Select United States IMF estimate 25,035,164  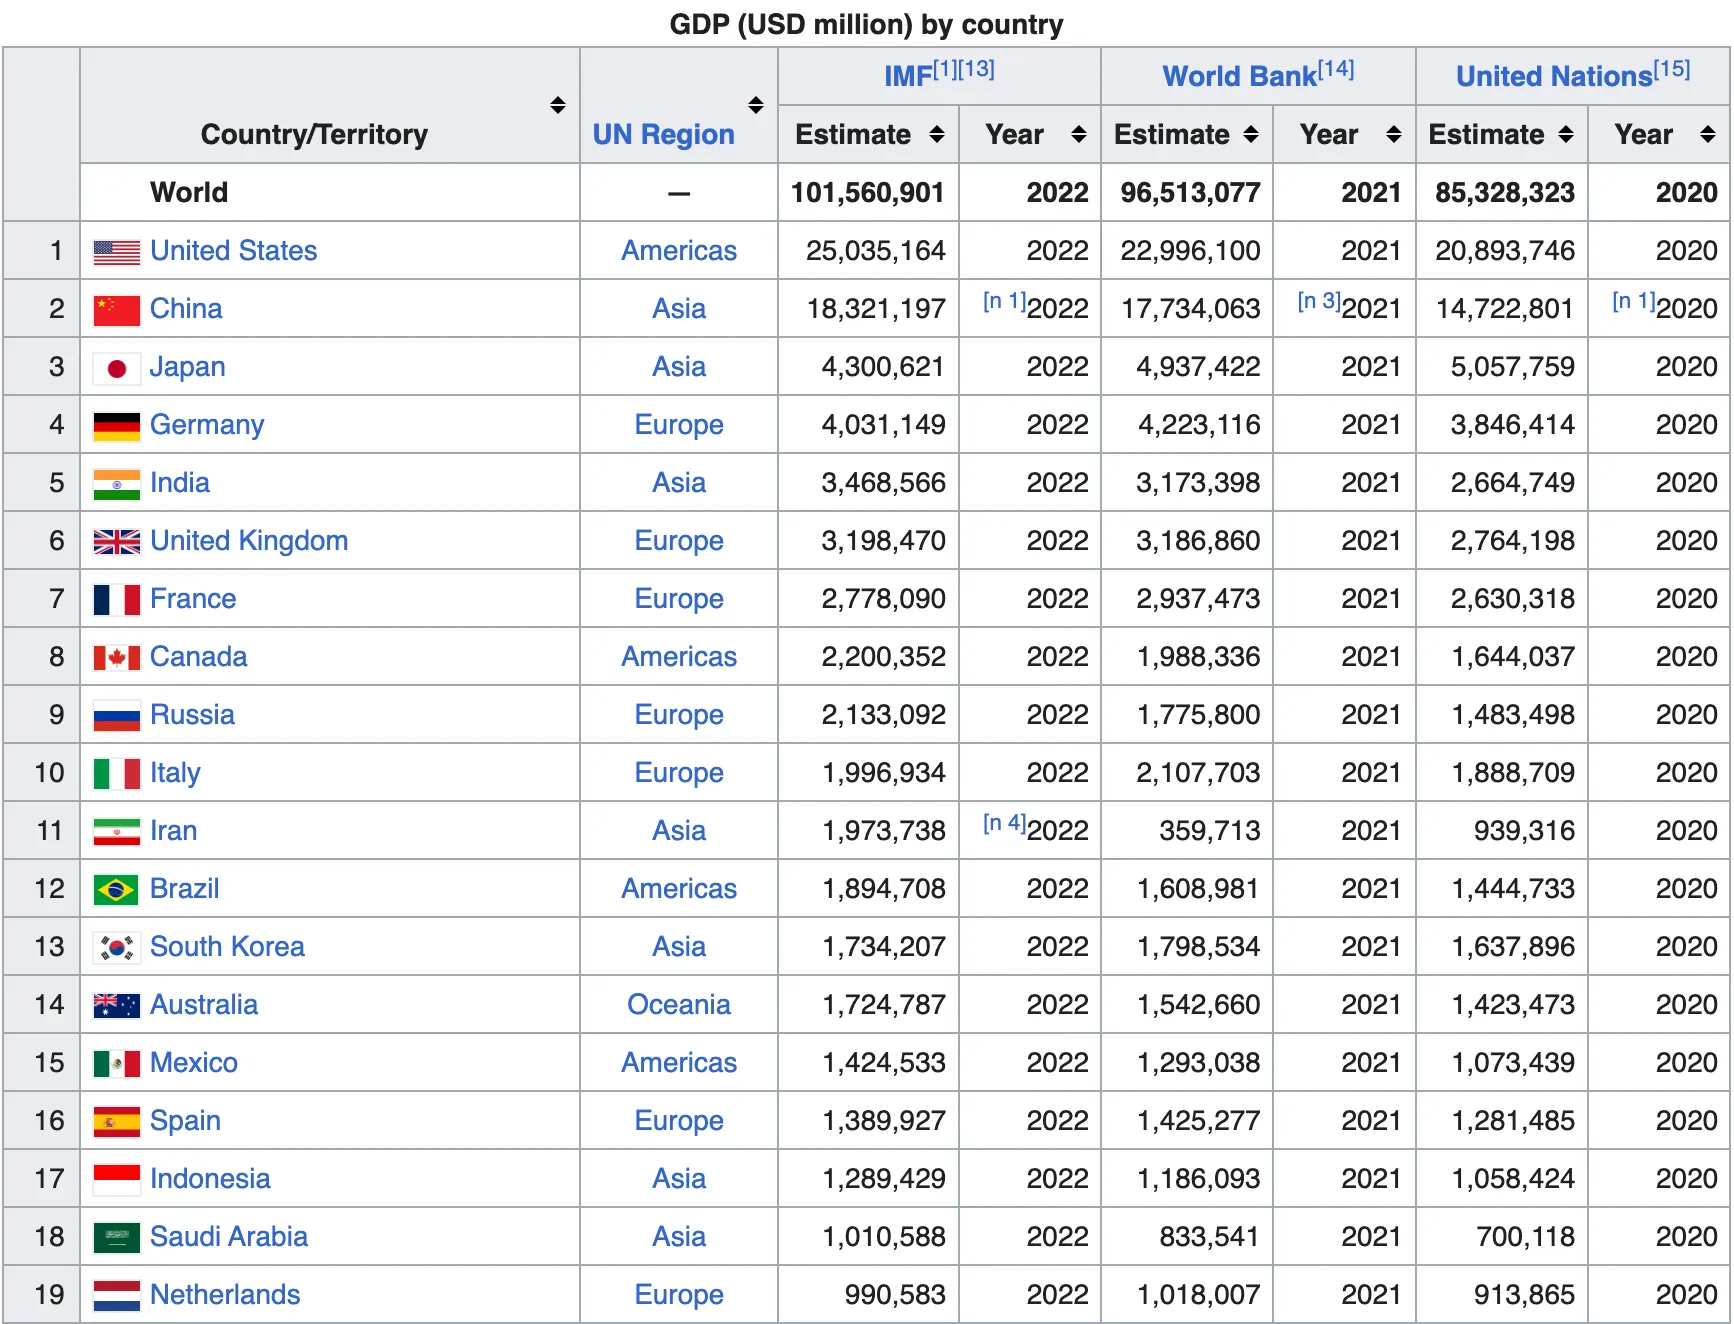click(875, 251)
